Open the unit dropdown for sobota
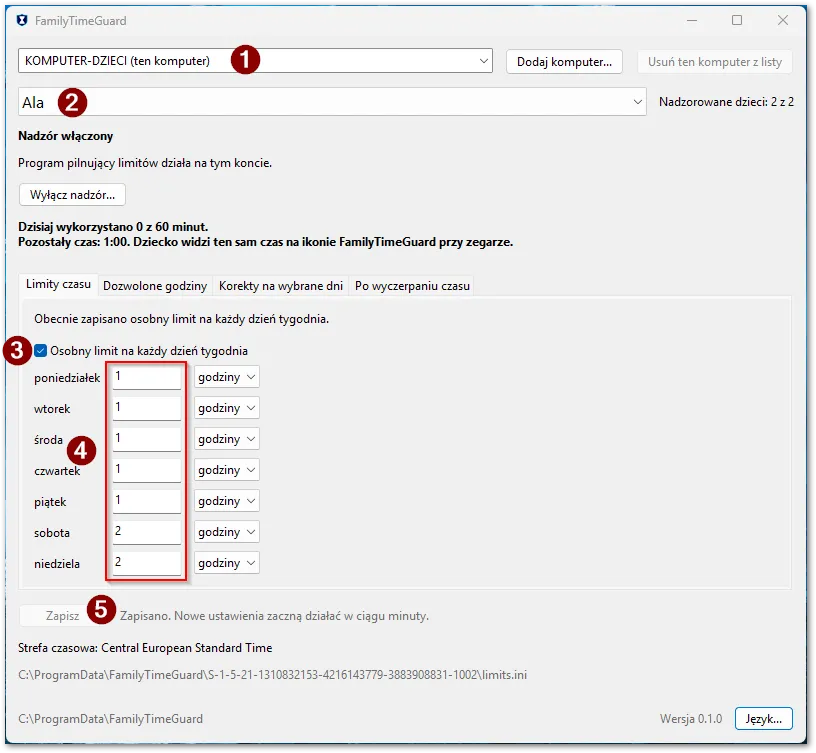This screenshot has width=816, height=753. 226,532
